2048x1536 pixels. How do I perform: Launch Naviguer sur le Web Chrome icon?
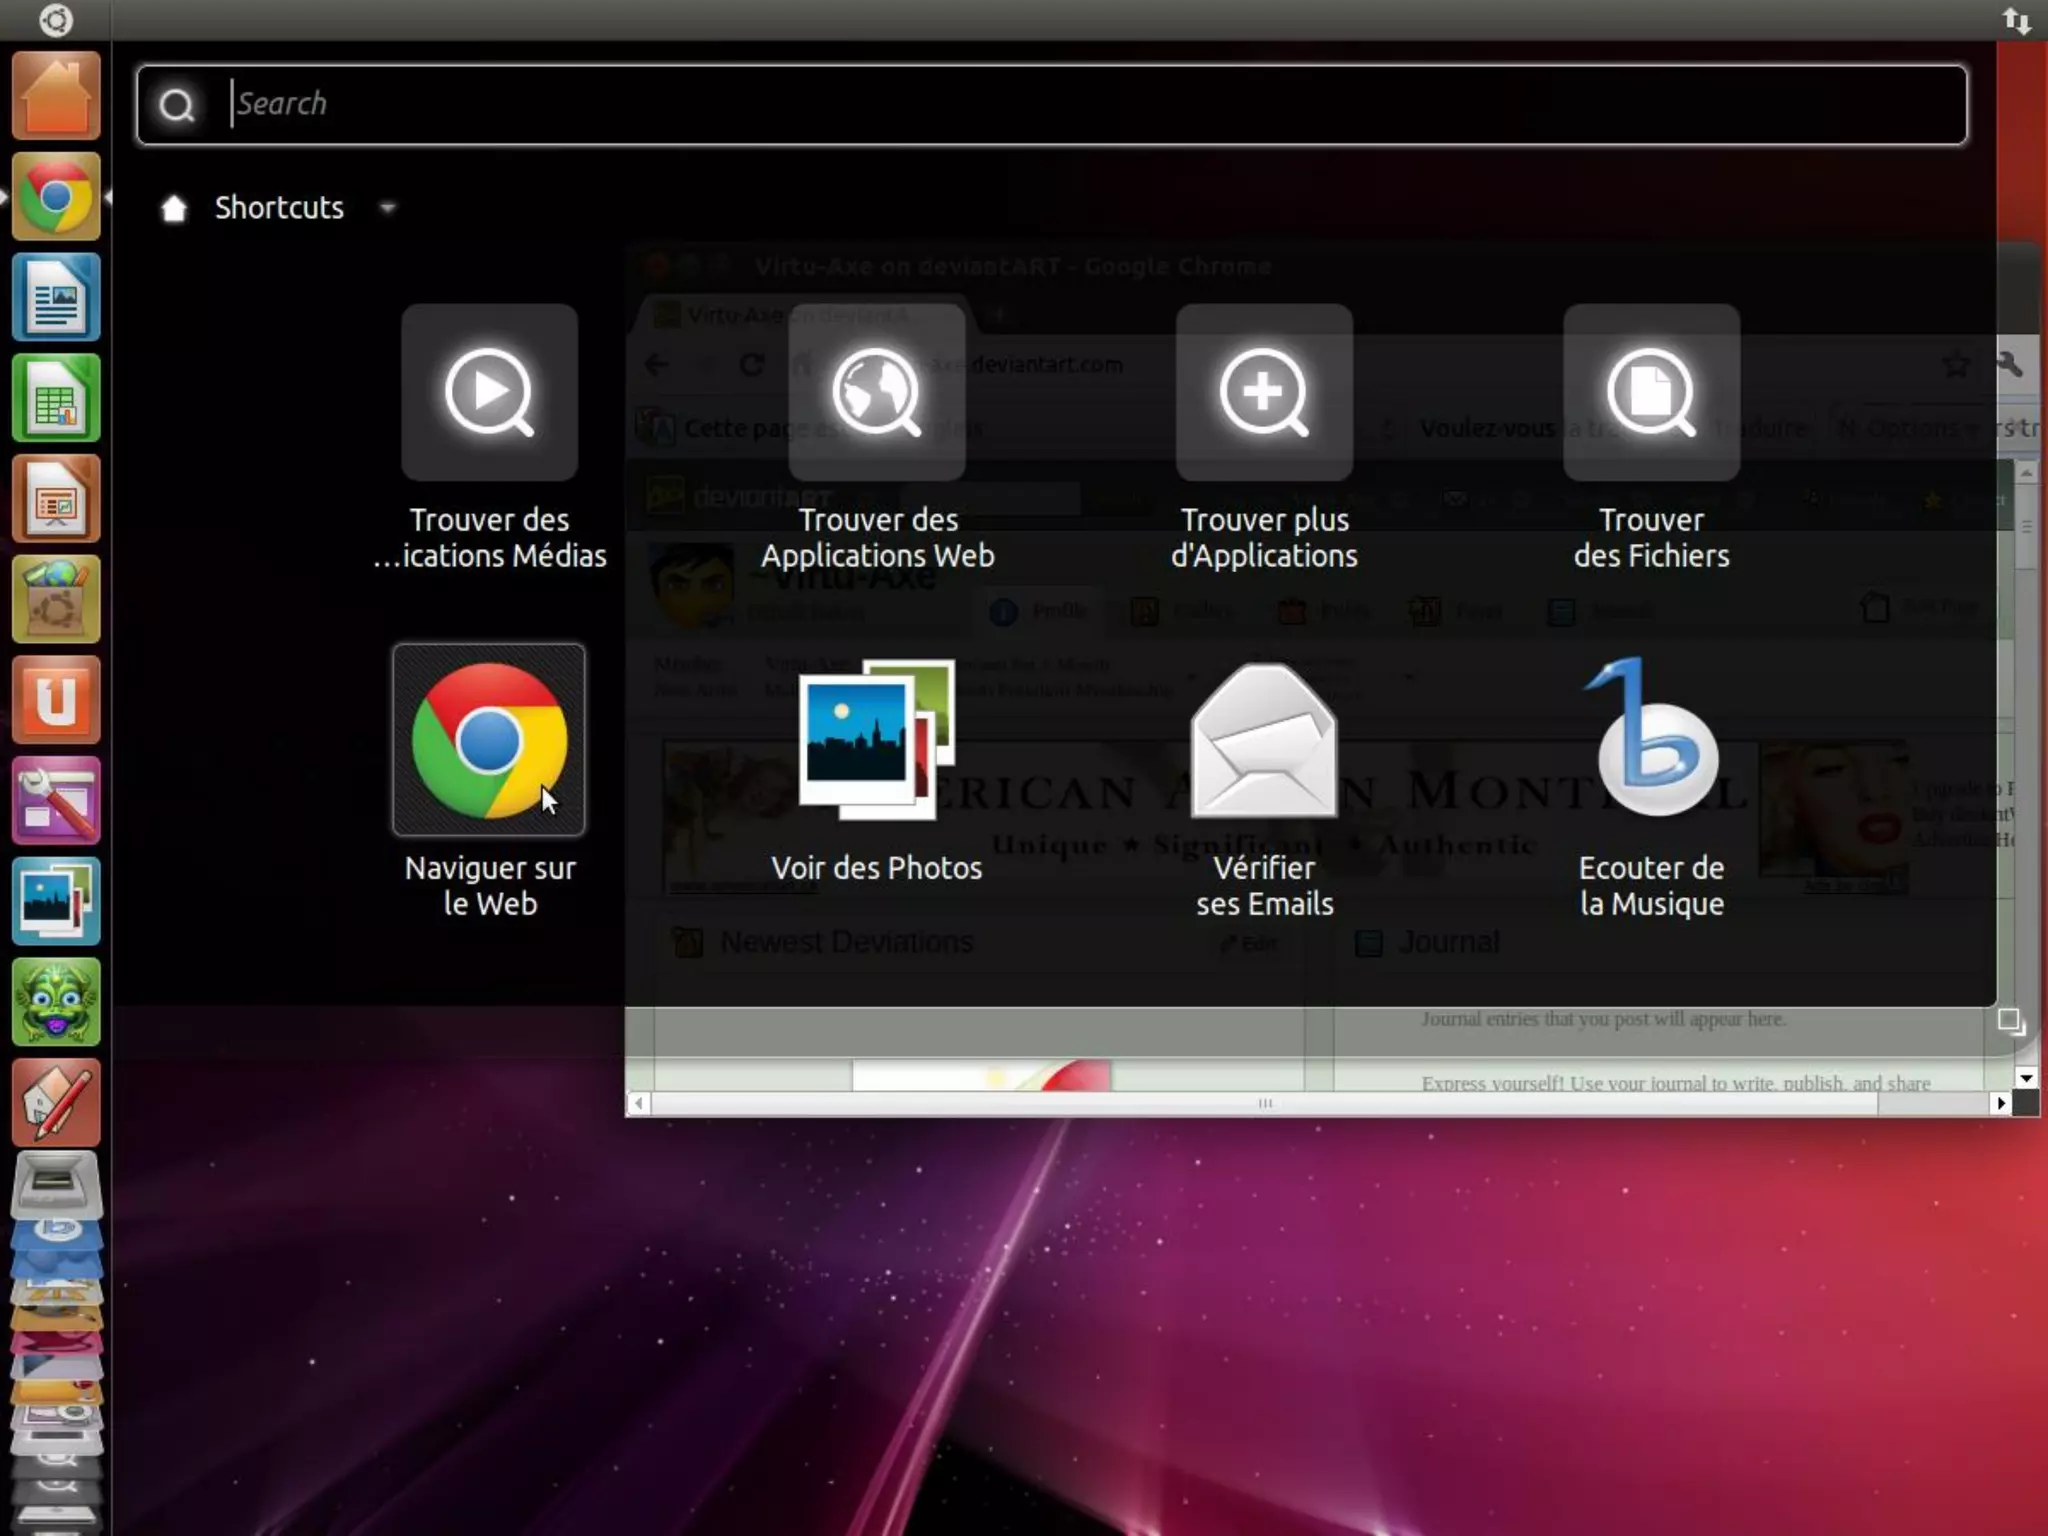coord(489,740)
